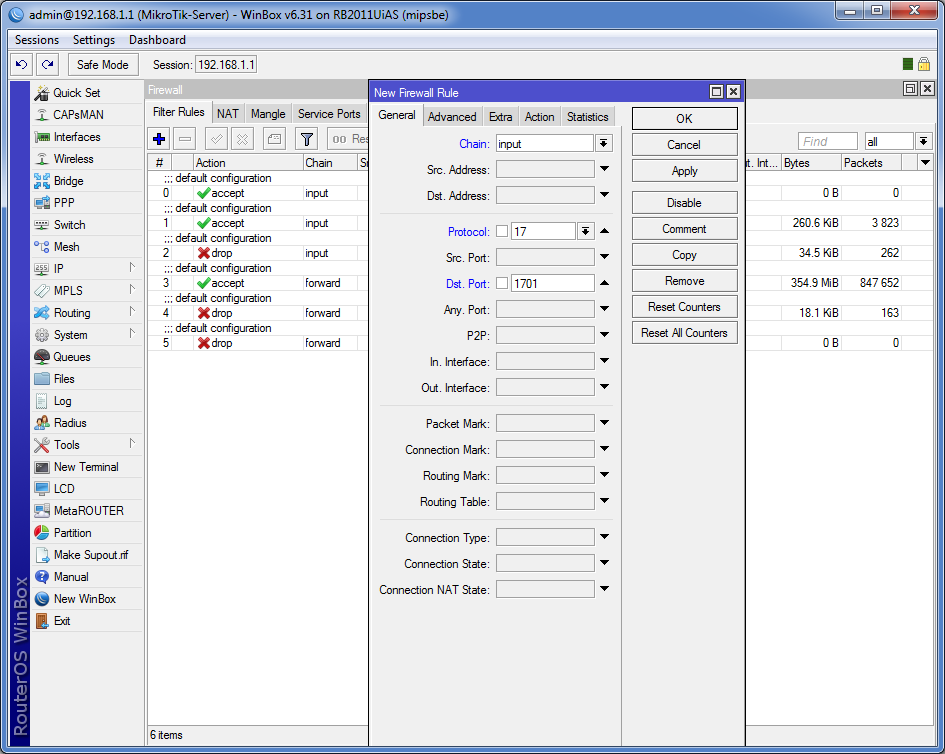Open Quick Set from the sidebar
Viewport: 945px width, 754px height.
click(x=76, y=93)
